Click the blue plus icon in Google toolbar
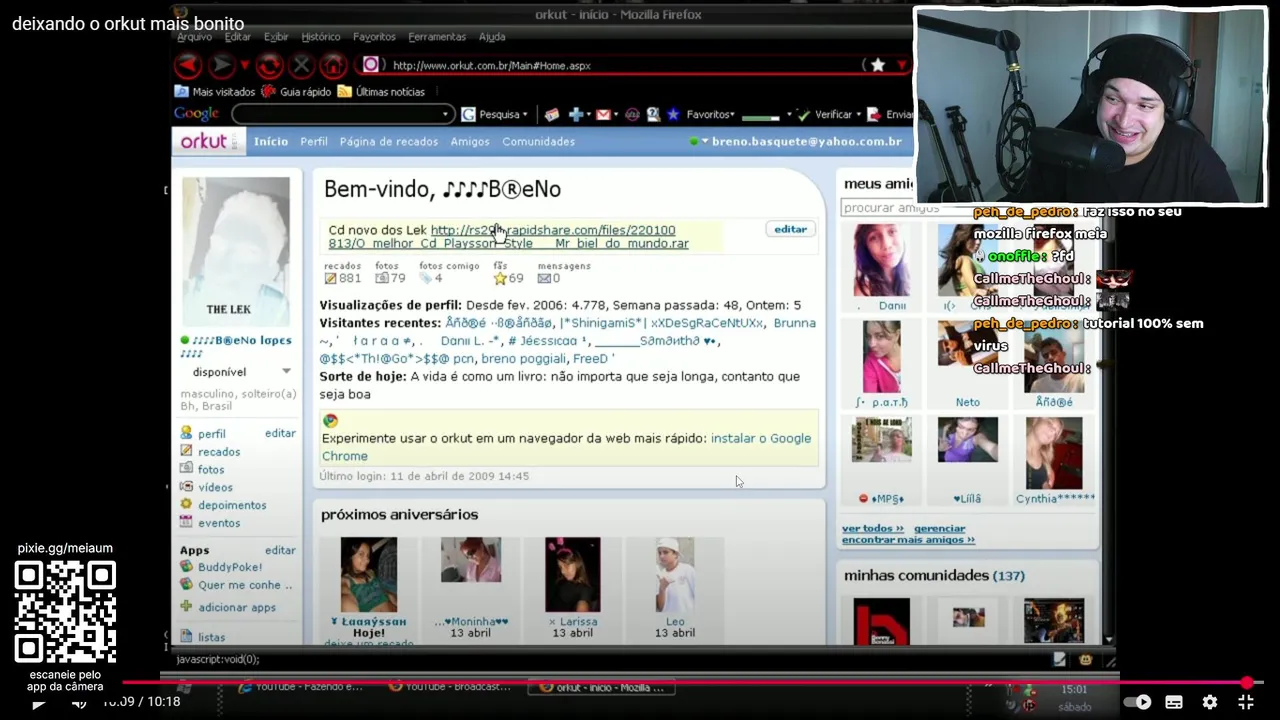The width and height of the screenshot is (1280, 720). (x=576, y=114)
